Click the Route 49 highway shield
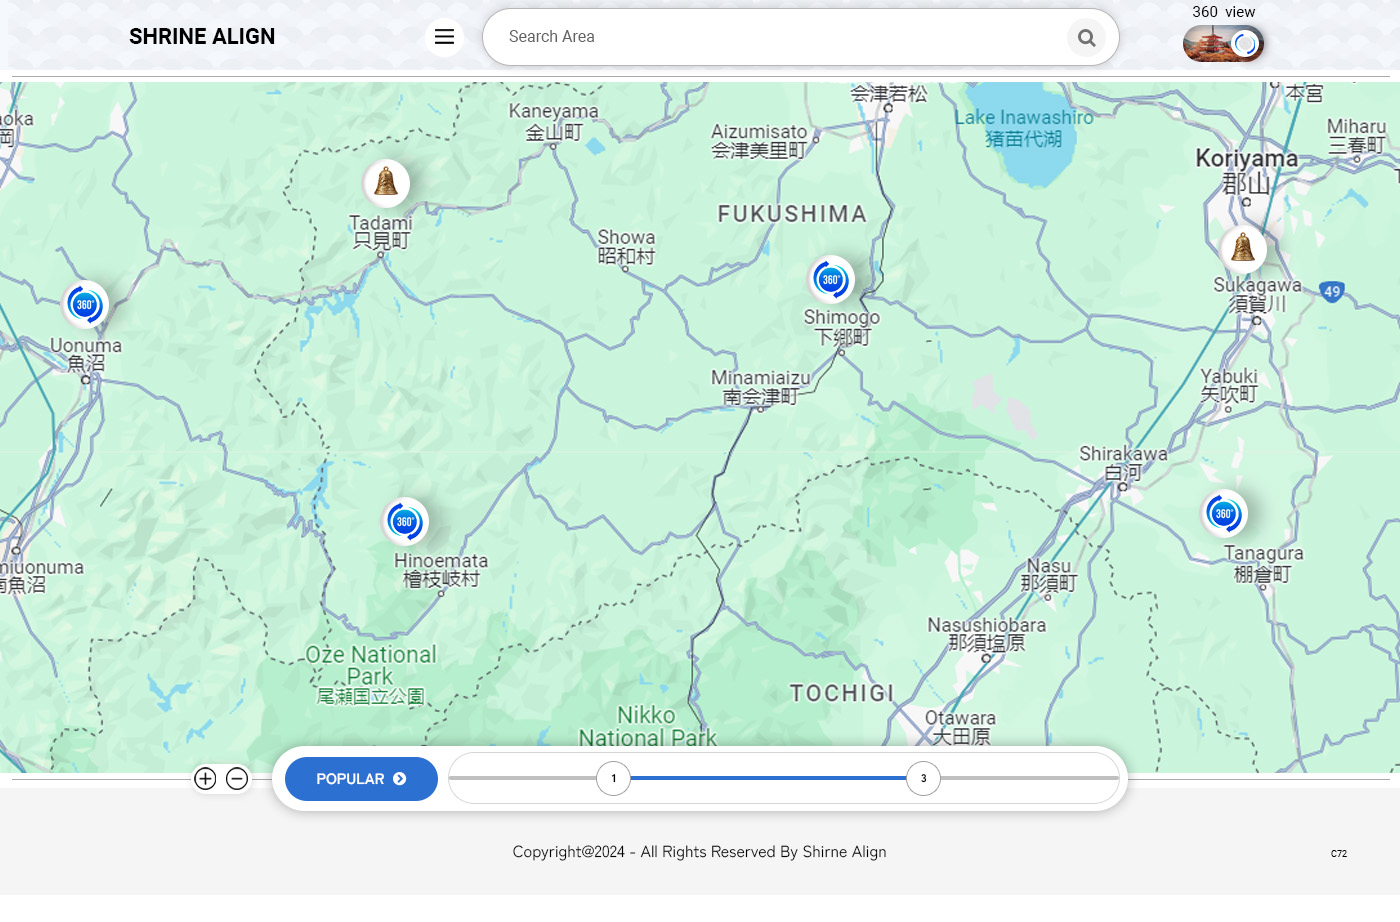 1331,292
